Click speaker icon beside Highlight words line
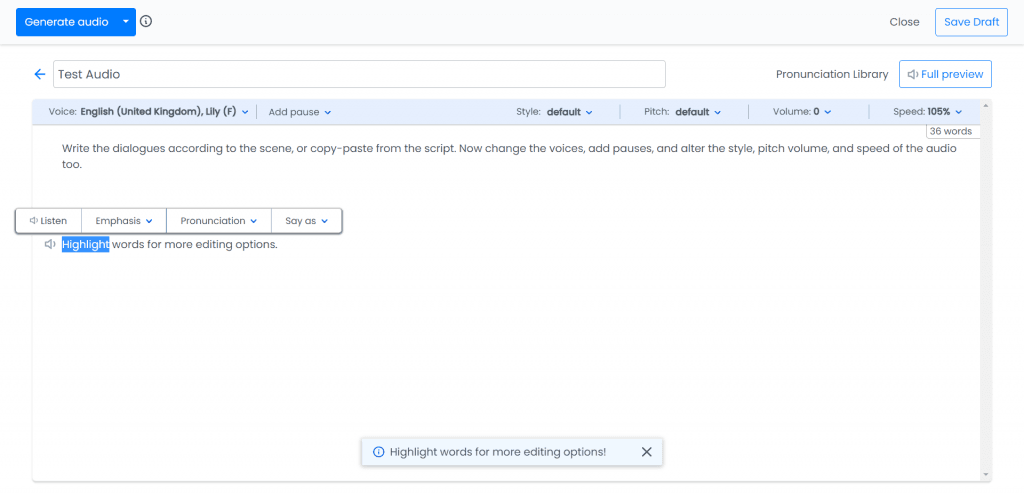The height and width of the screenshot is (494, 1024). pos(50,245)
